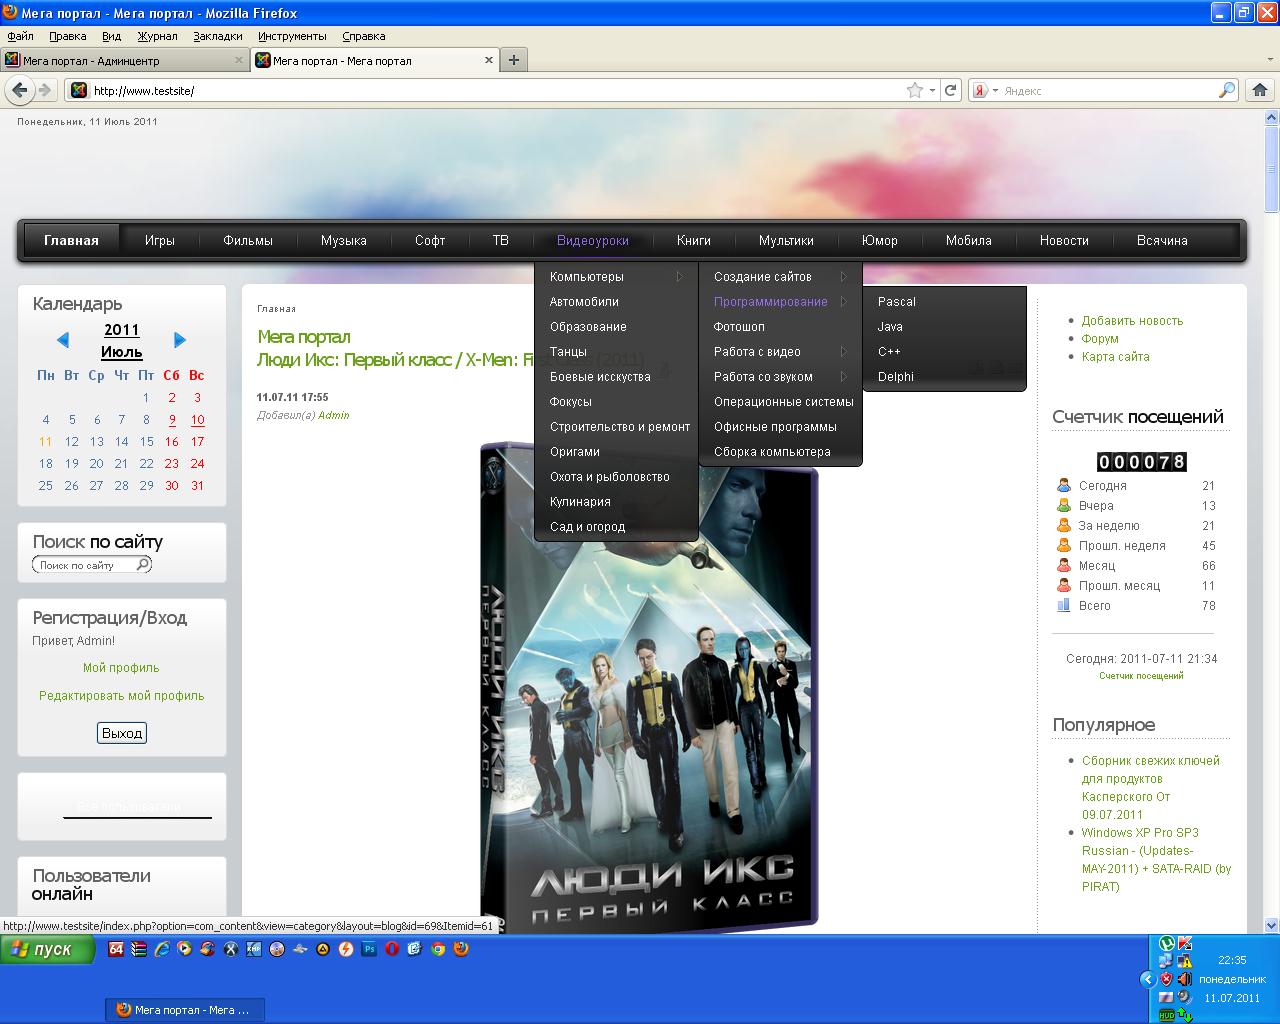Open the Форум link
The width and height of the screenshot is (1280, 1024).
1100,338
